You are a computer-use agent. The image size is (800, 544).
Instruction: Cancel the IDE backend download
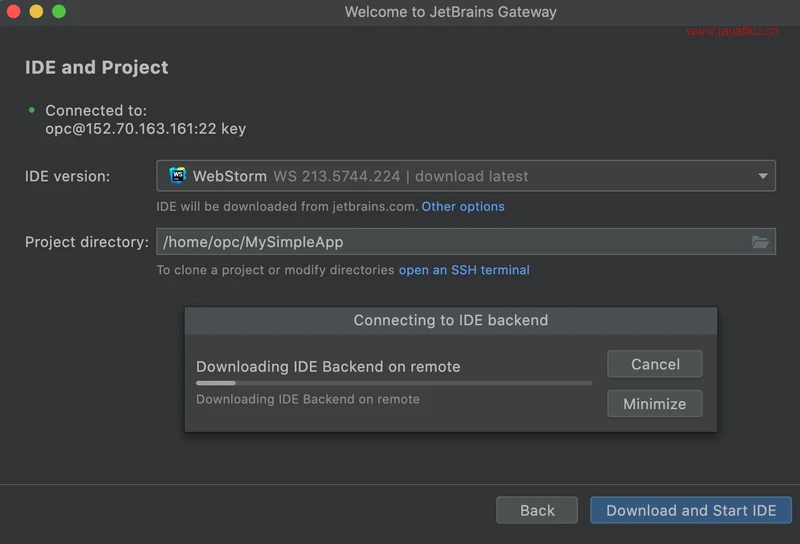[x=655, y=364]
